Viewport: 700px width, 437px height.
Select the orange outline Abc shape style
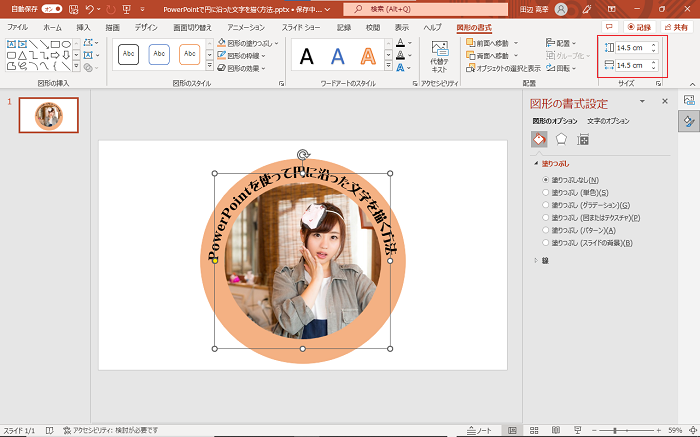pos(190,54)
